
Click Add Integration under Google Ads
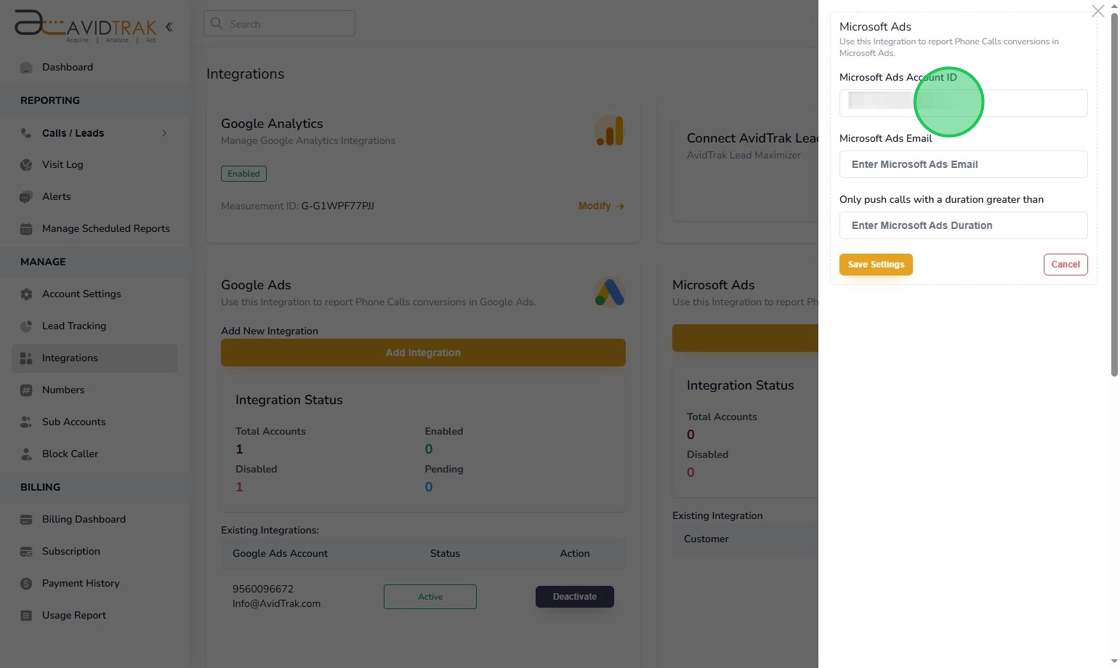pos(423,352)
